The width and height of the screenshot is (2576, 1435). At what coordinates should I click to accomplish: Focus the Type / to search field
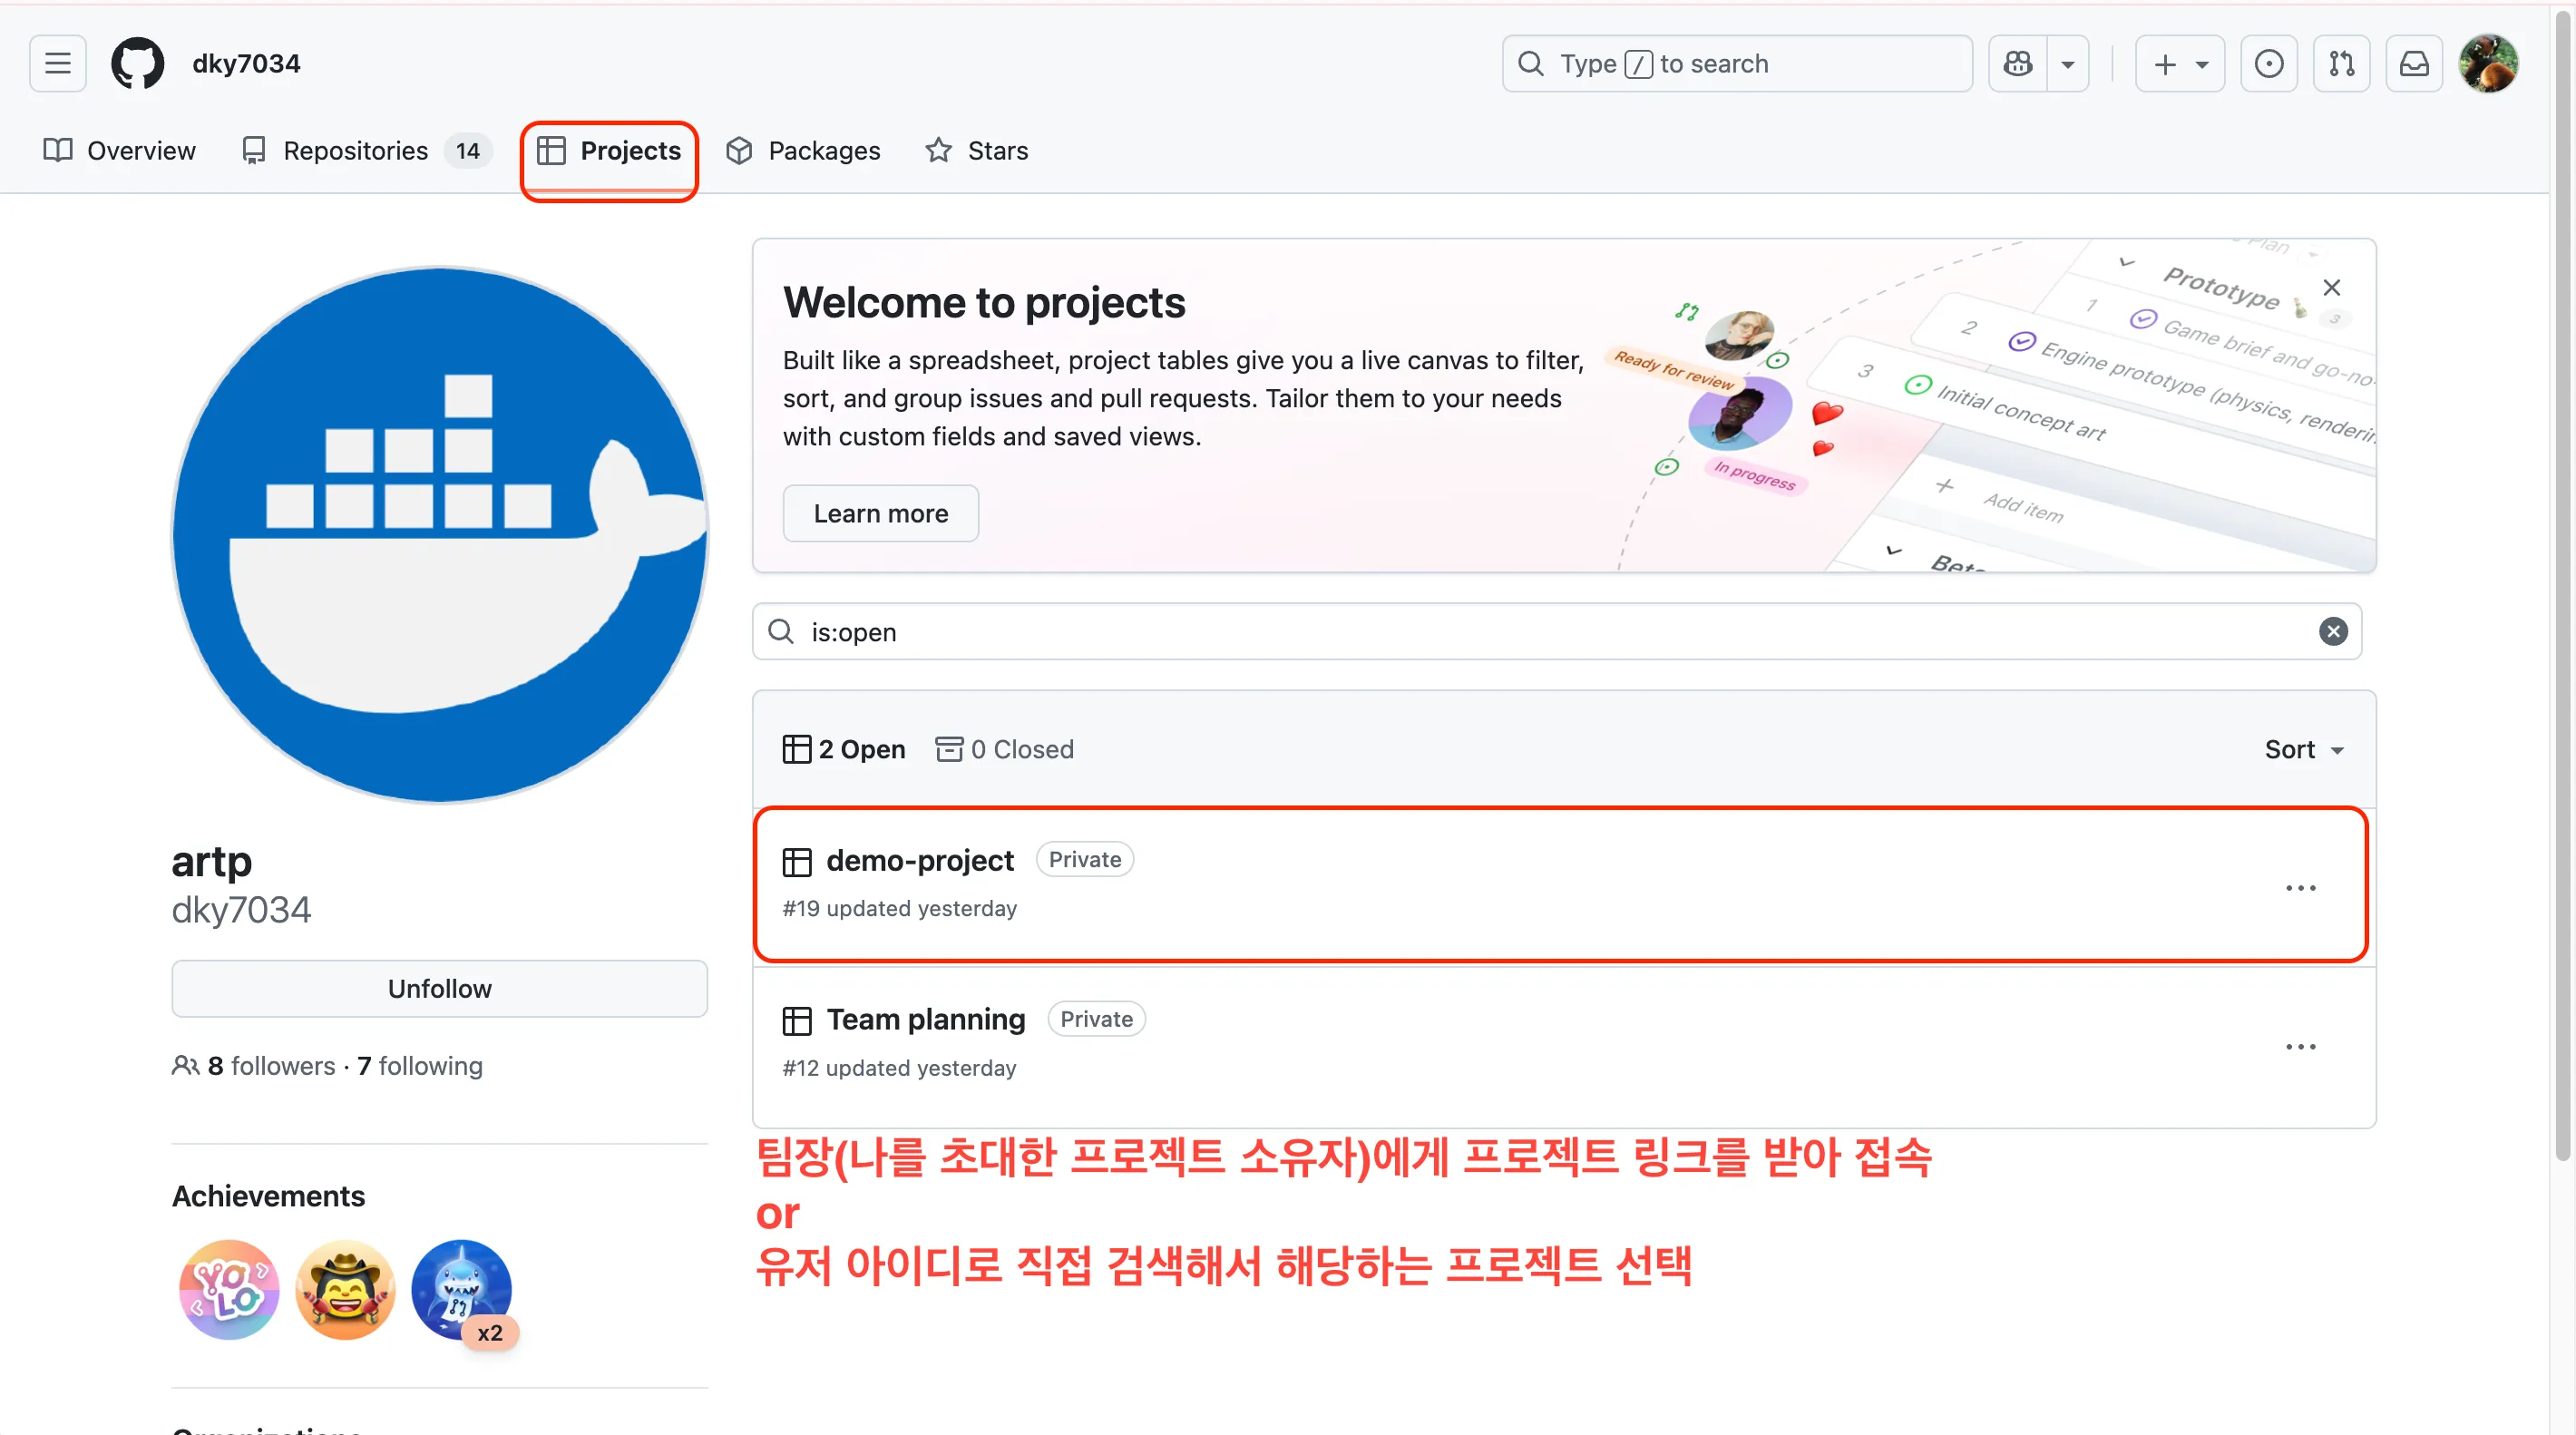click(x=1736, y=64)
